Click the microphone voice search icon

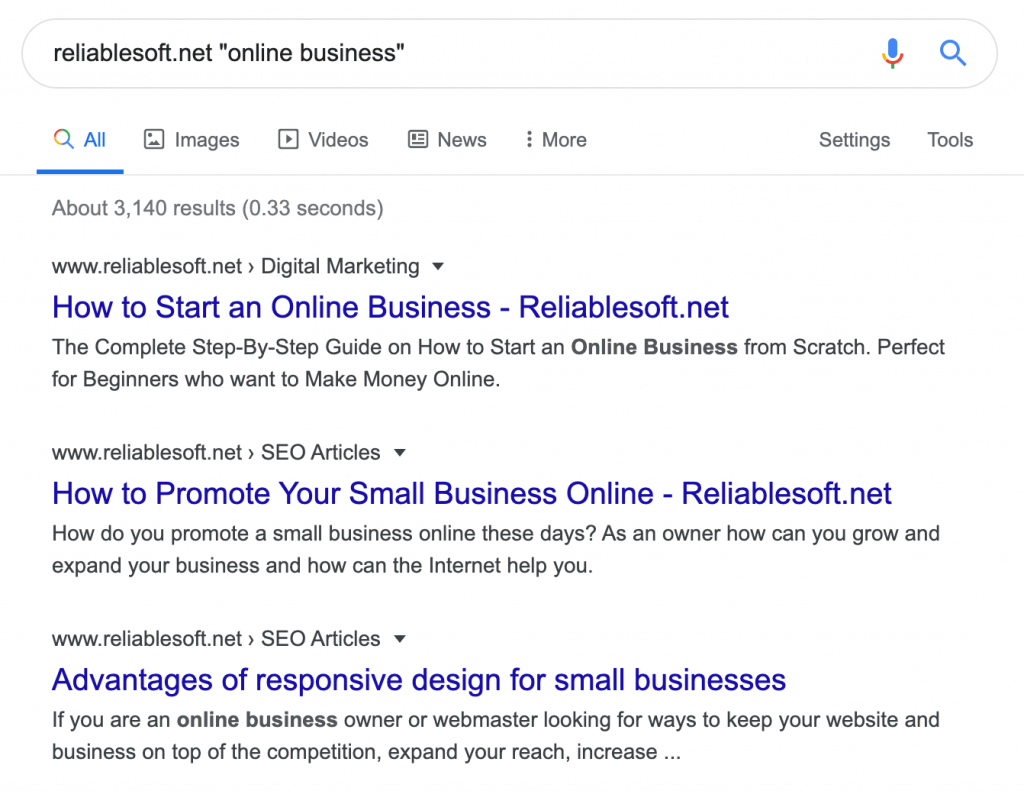[x=891, y=53]
